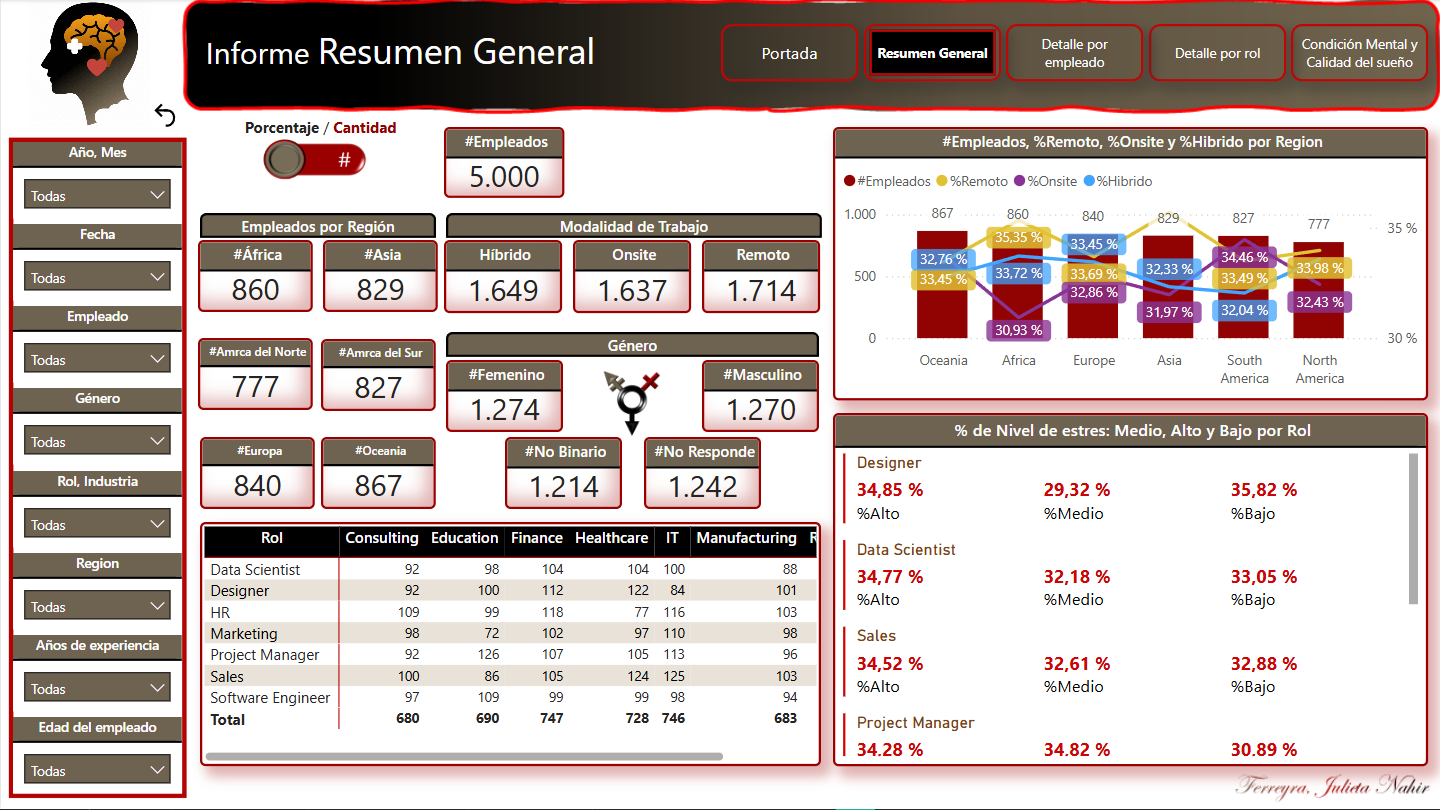Click the Data Scientist table row label
The height and width of the screenshot is (810, 1440).
coord(255,569)
